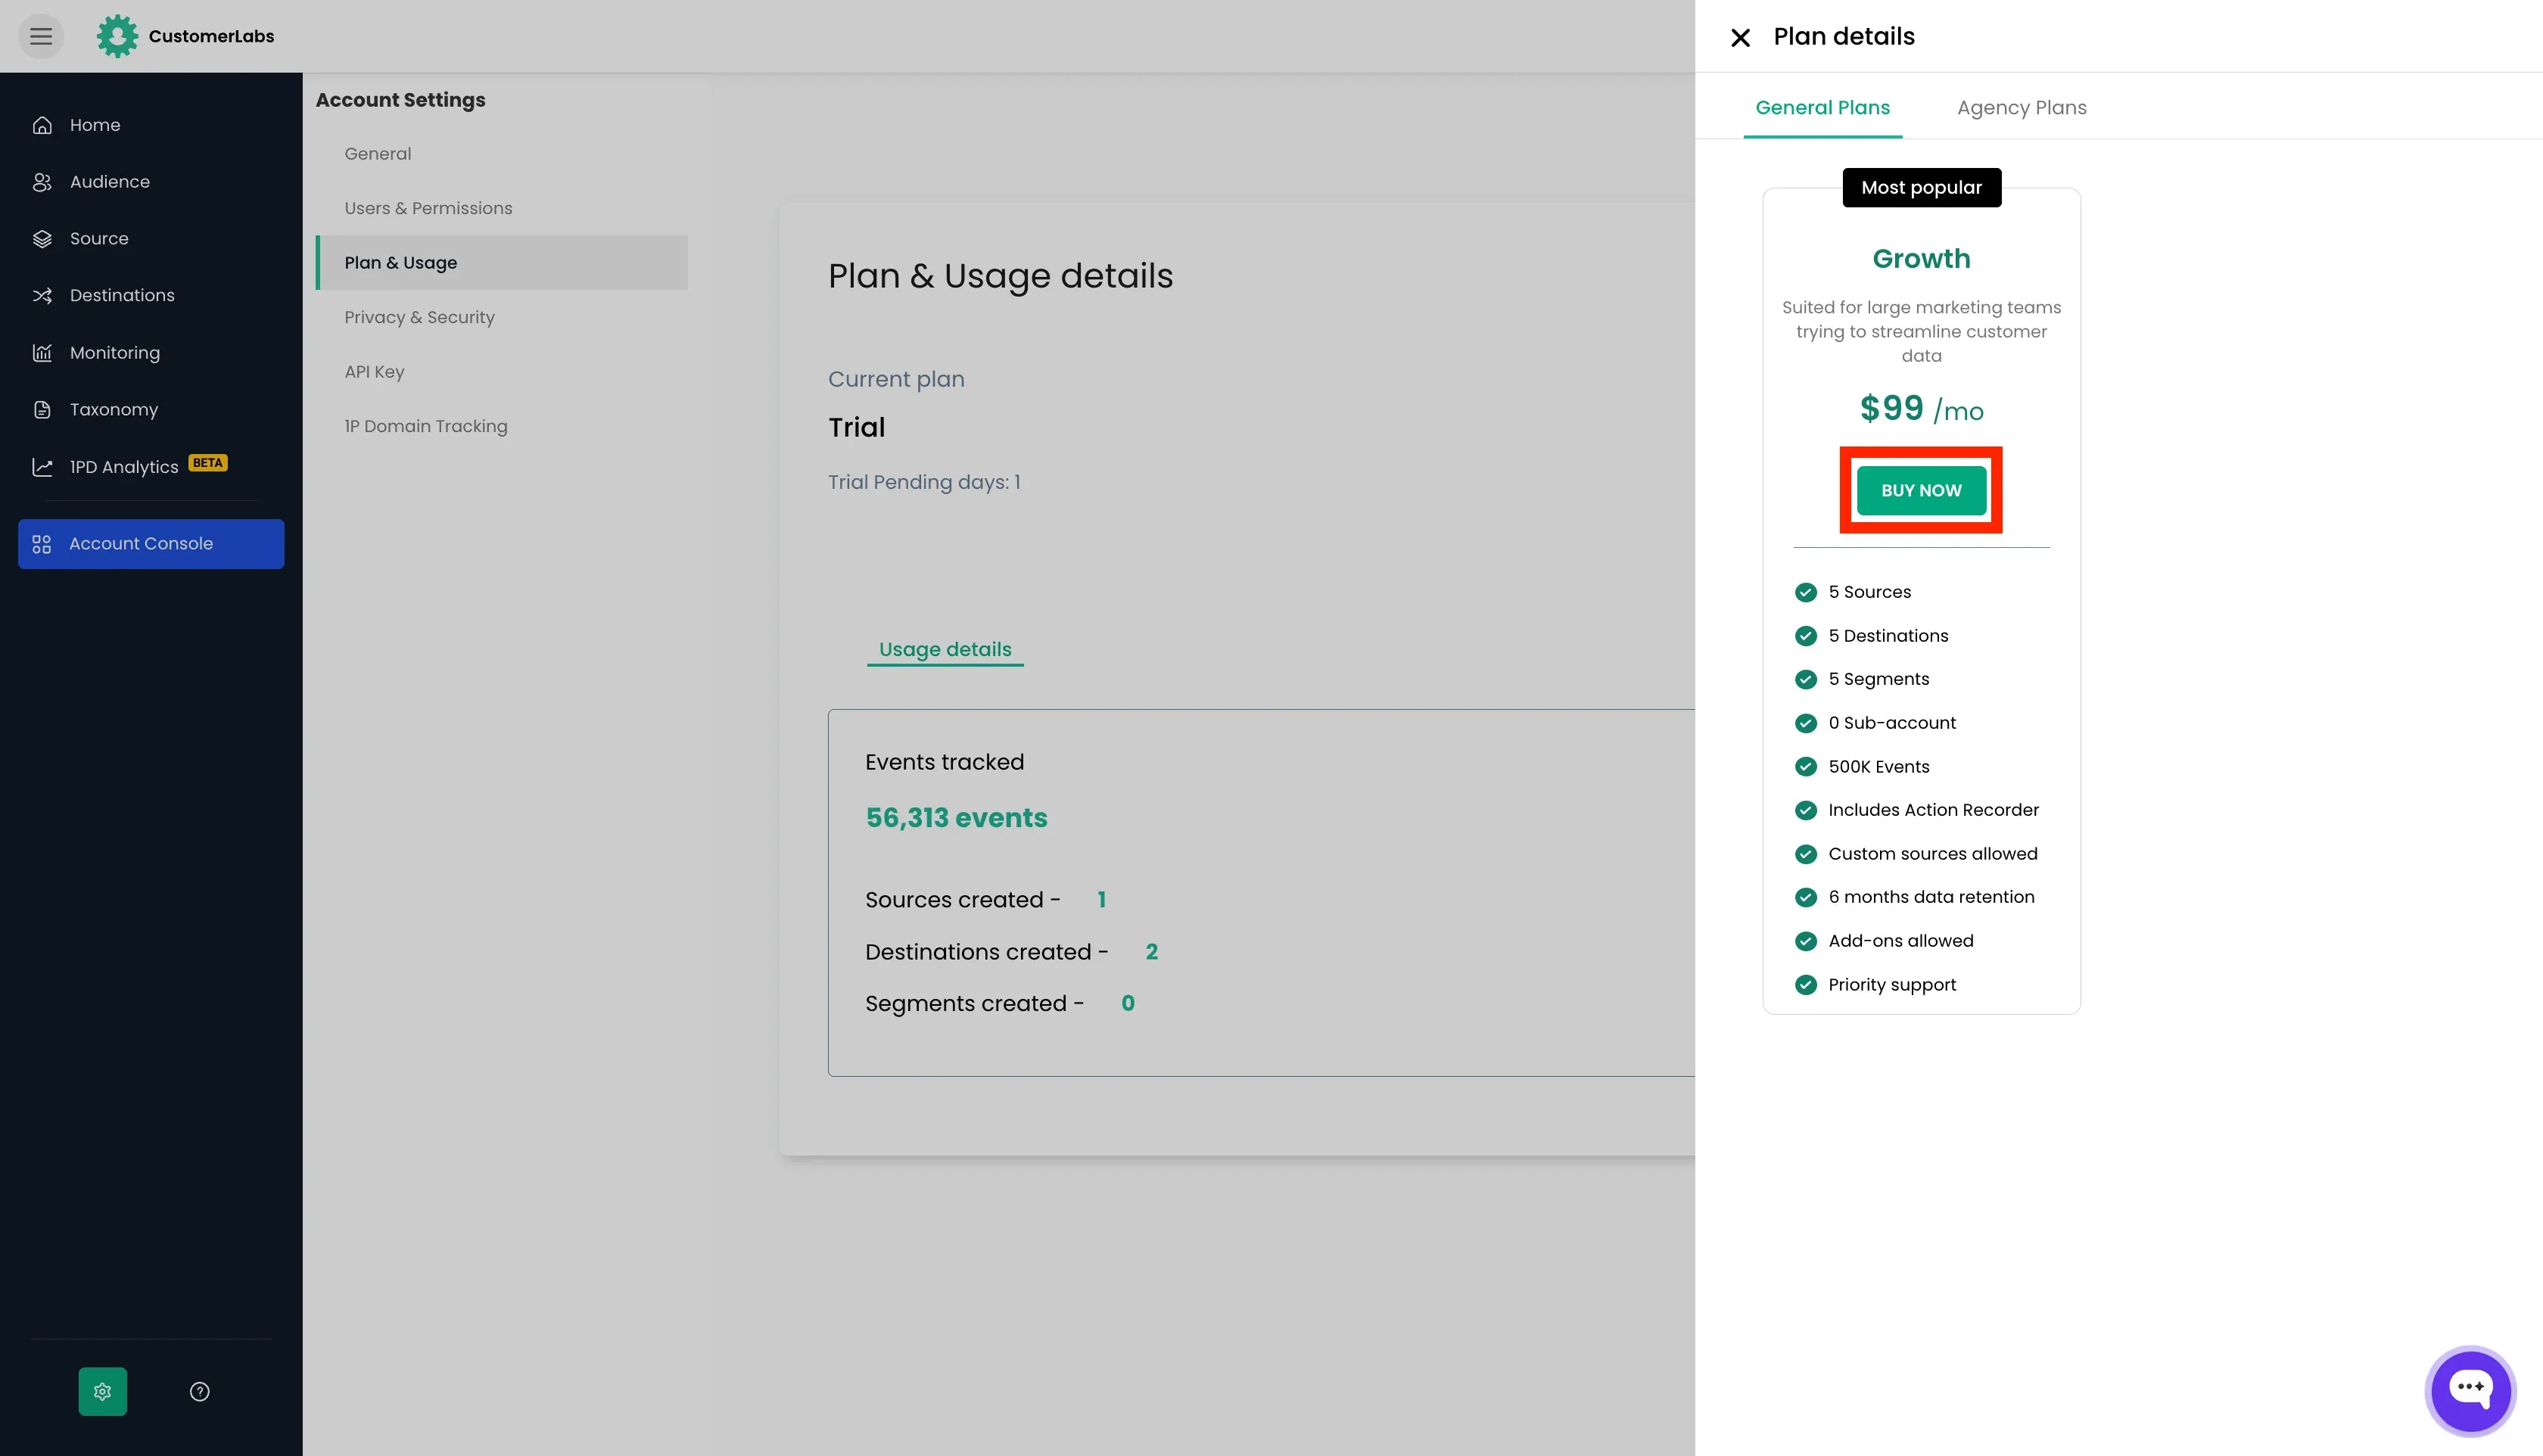Click the CustomerLabs gear logo
This screenshot has height=1456, width=2543.
(117, 36)
